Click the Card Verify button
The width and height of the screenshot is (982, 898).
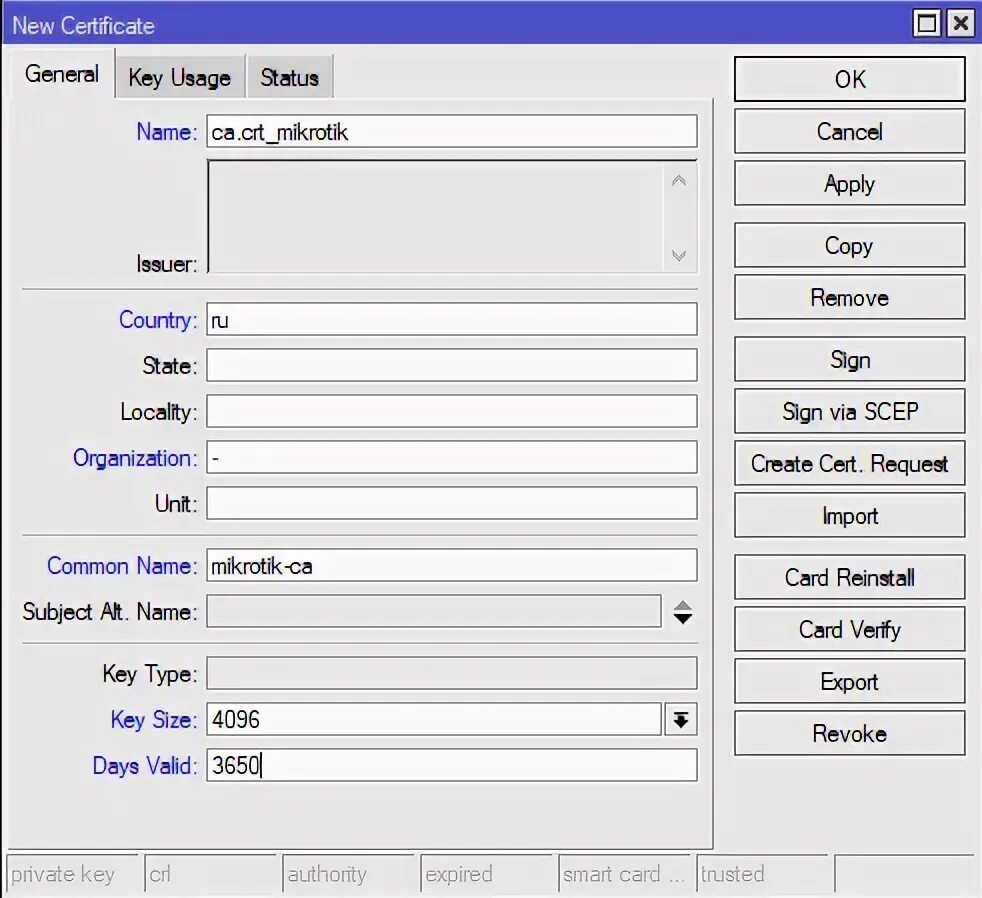(849, 629)
